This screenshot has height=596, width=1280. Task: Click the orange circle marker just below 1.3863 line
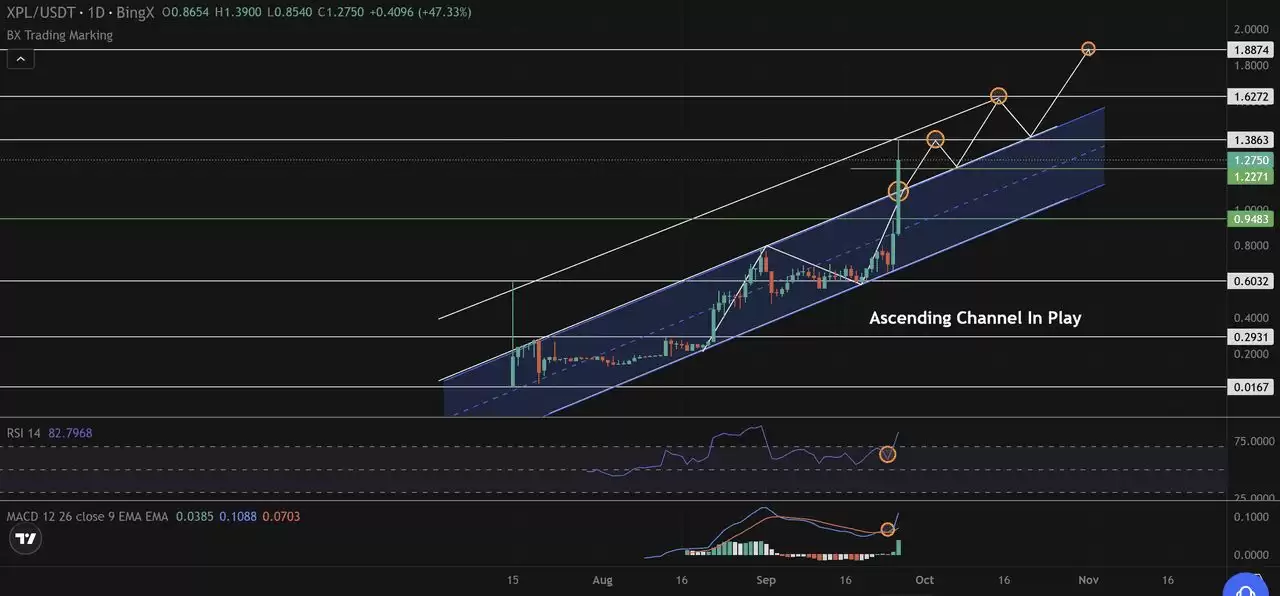(935, 139)
